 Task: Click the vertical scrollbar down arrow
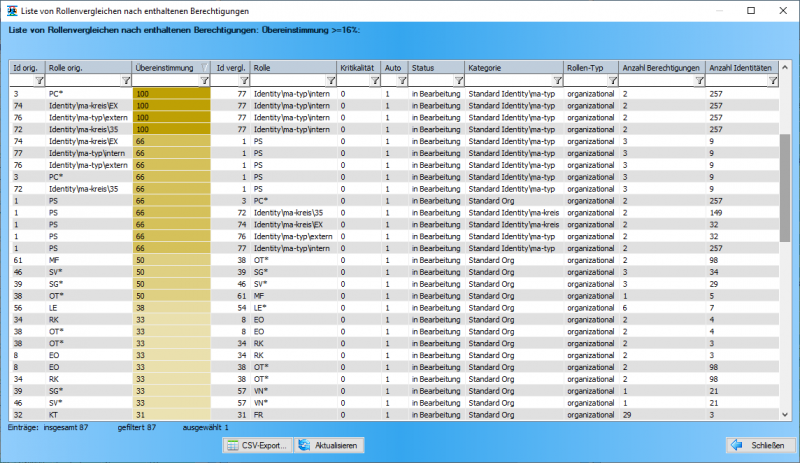785,413
